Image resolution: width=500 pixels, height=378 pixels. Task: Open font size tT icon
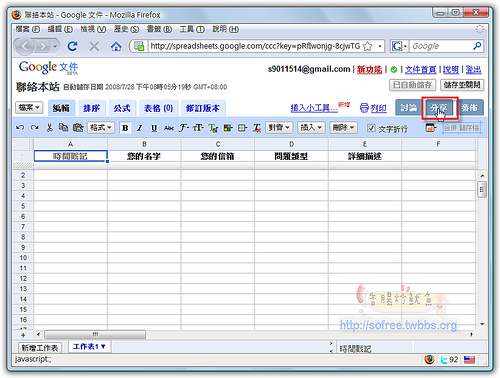pos(198,128)
